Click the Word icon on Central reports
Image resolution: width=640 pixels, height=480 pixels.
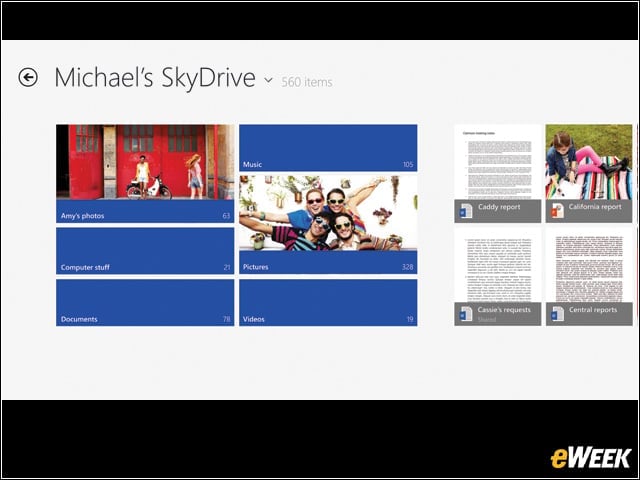557,314
